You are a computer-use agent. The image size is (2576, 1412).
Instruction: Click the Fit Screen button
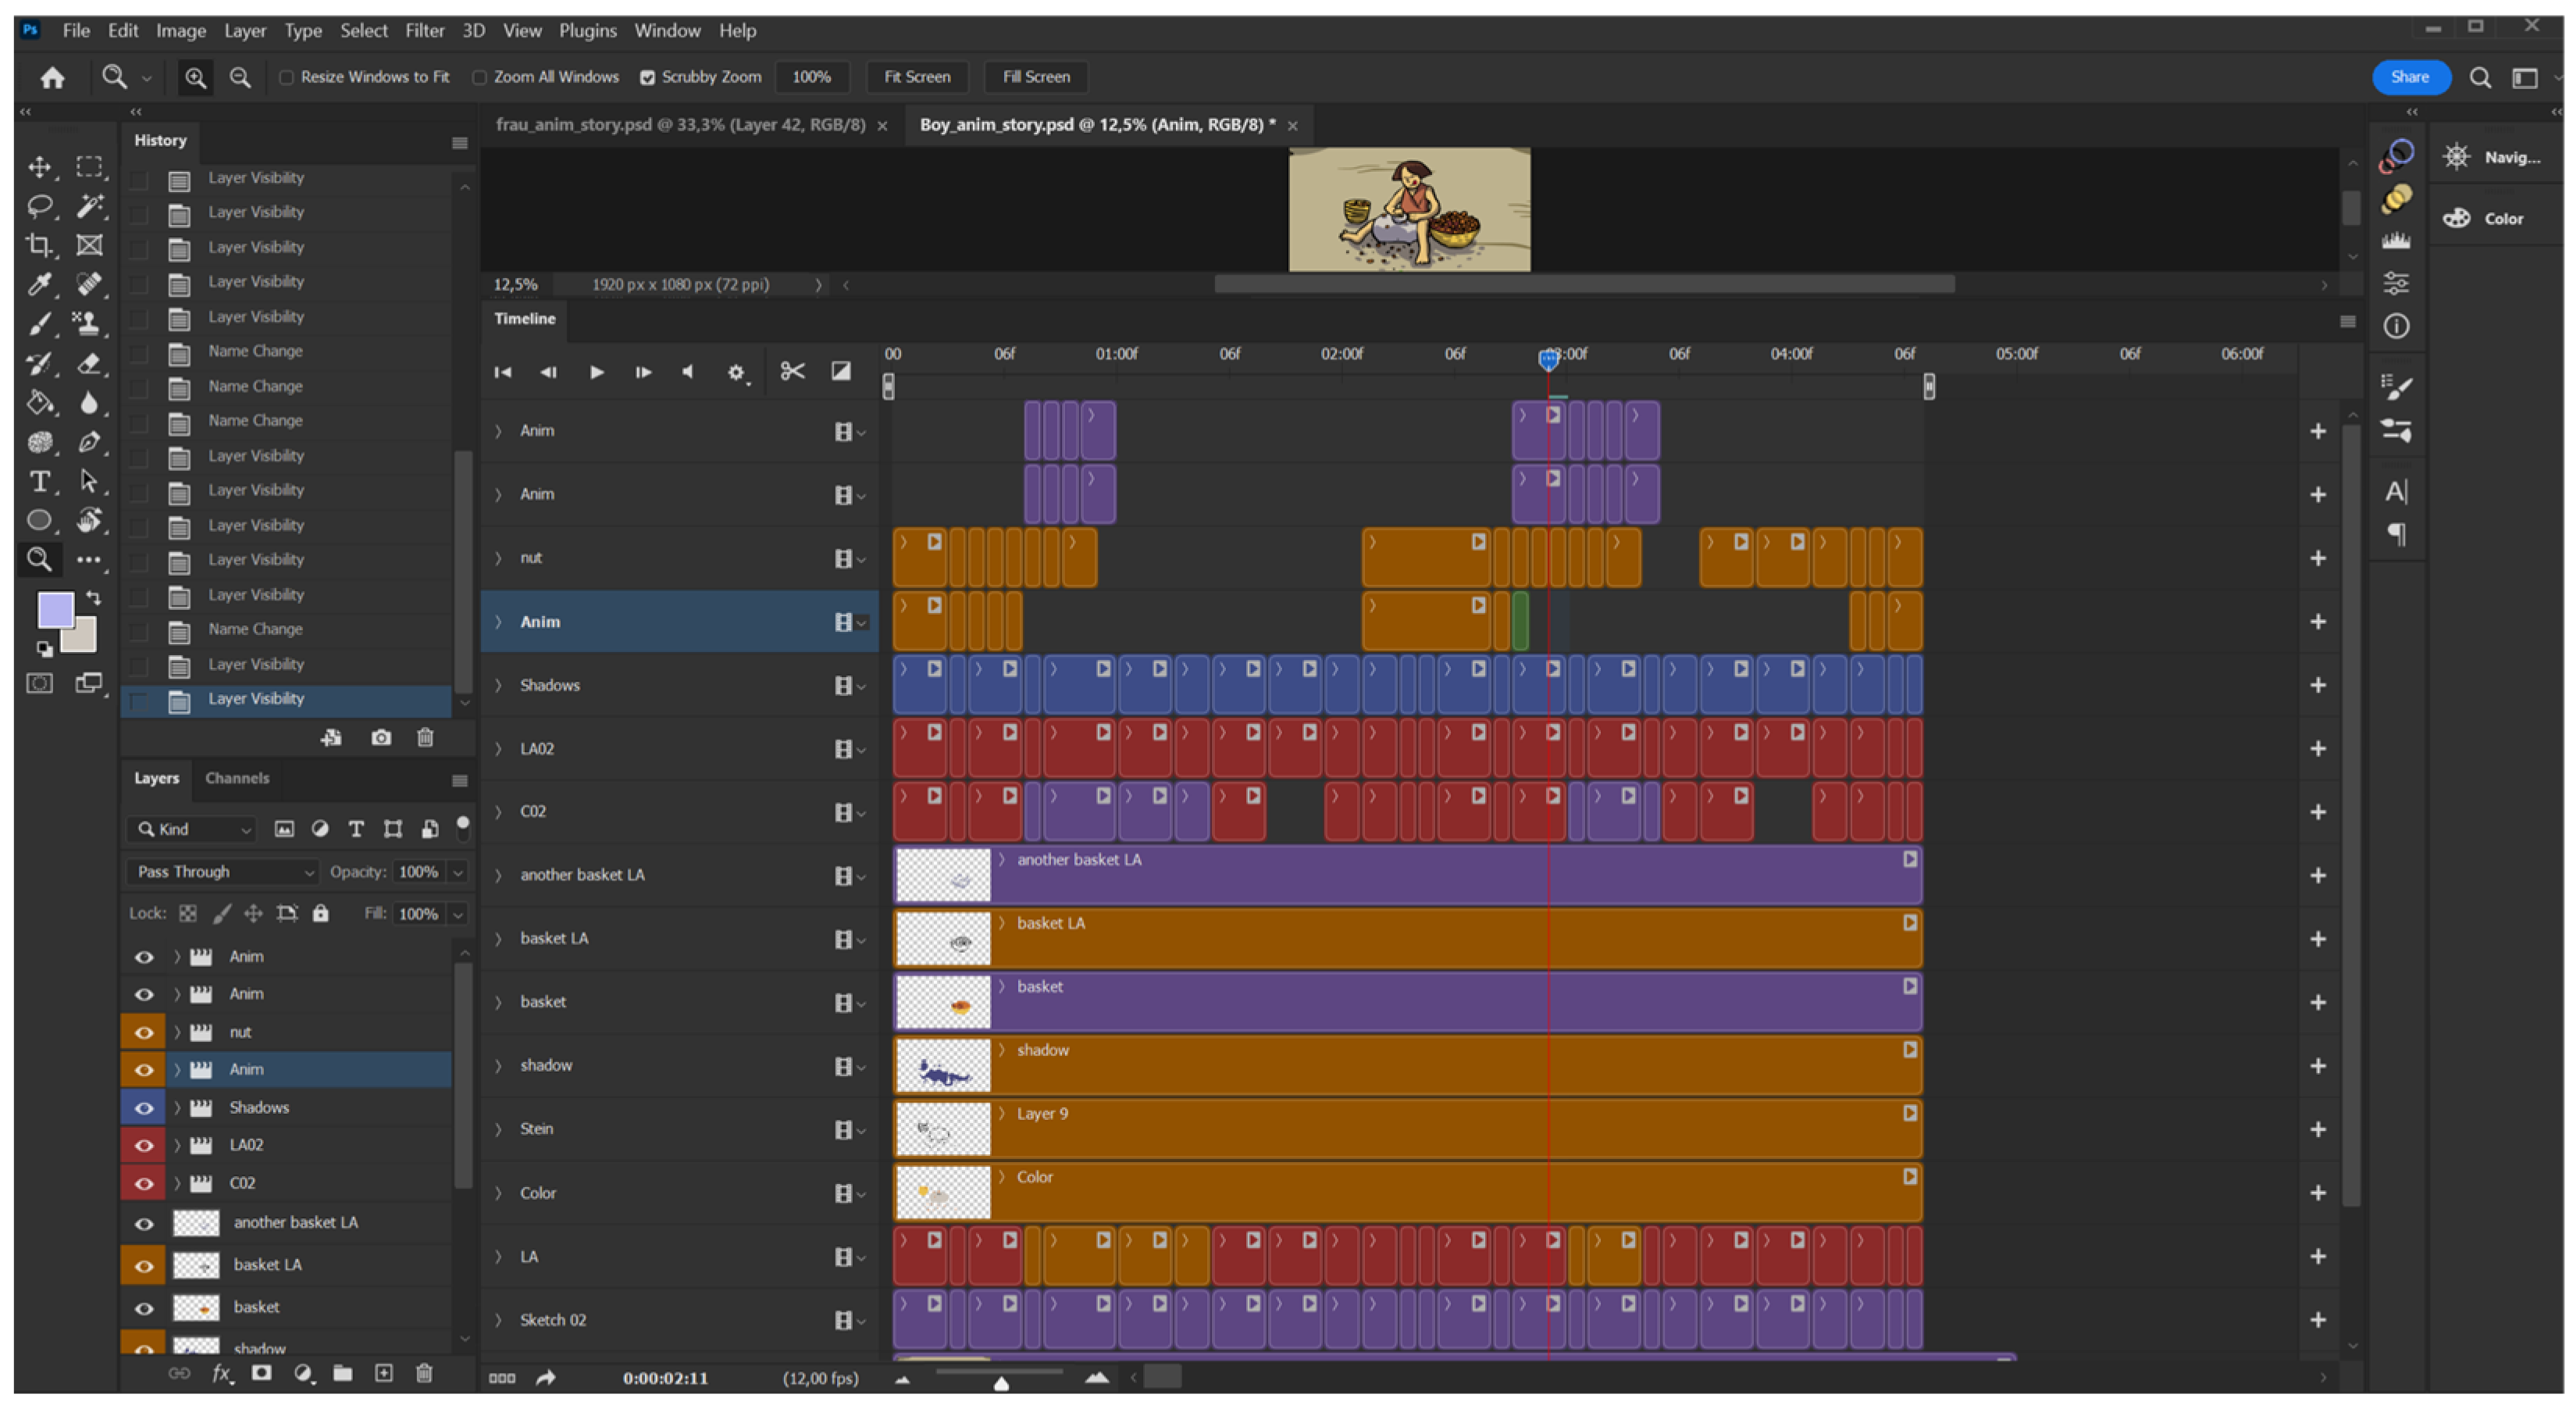pyautogui.click(x=916, y=77)
